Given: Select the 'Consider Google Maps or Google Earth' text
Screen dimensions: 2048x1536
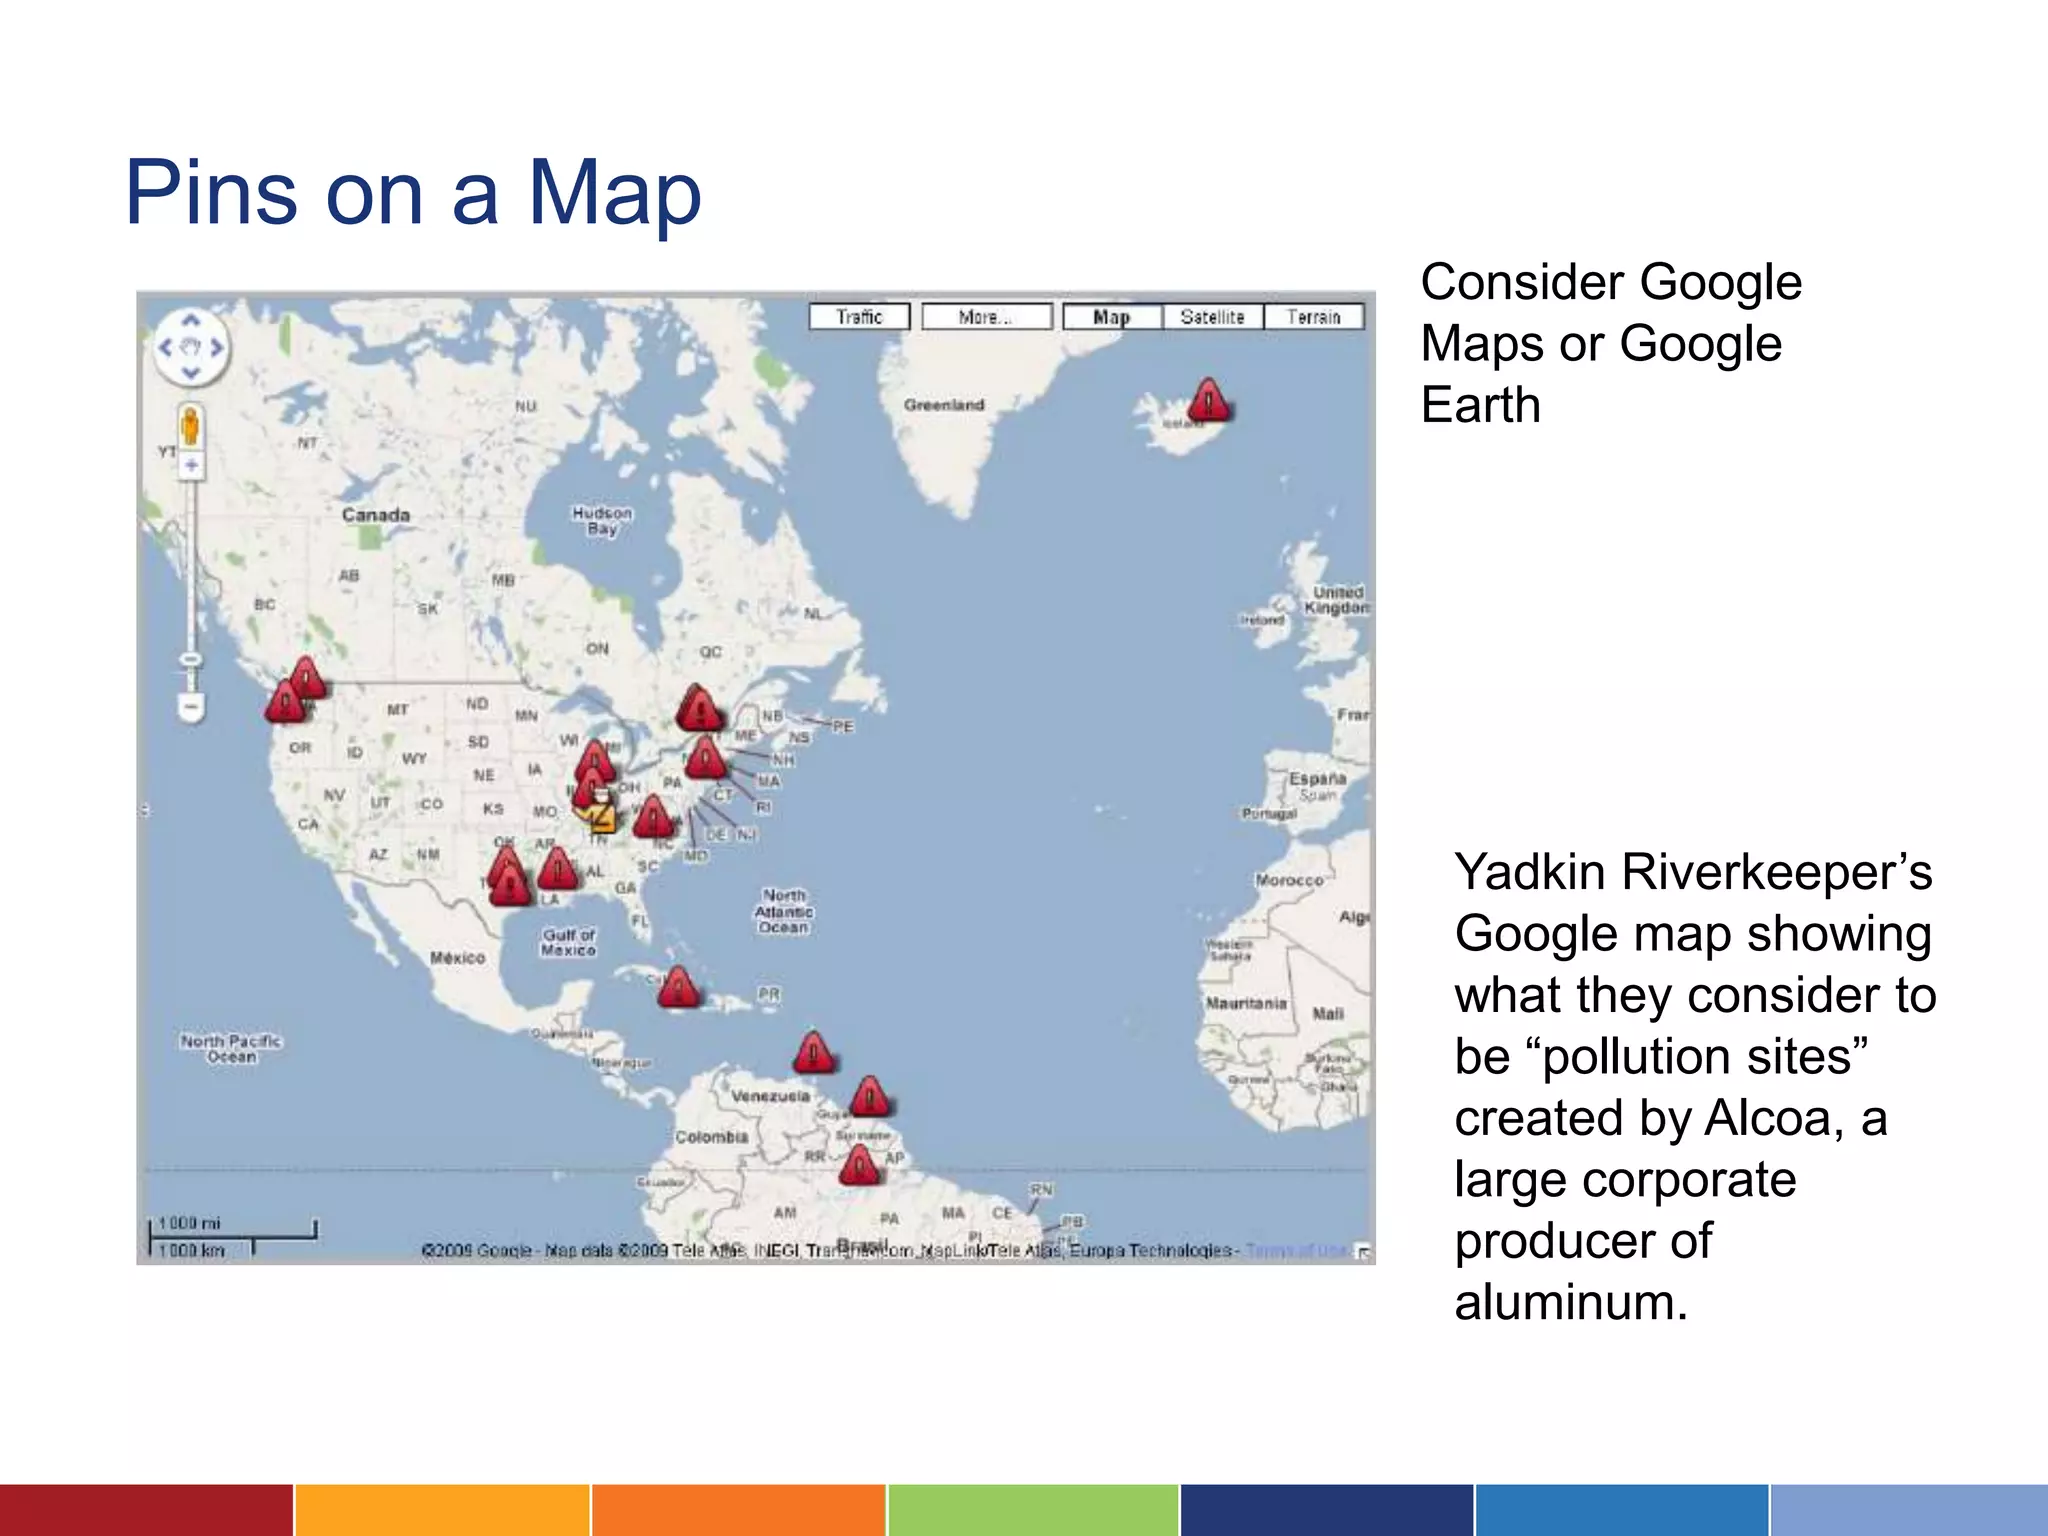Looking at the screenshot, I should (1611, 343).
